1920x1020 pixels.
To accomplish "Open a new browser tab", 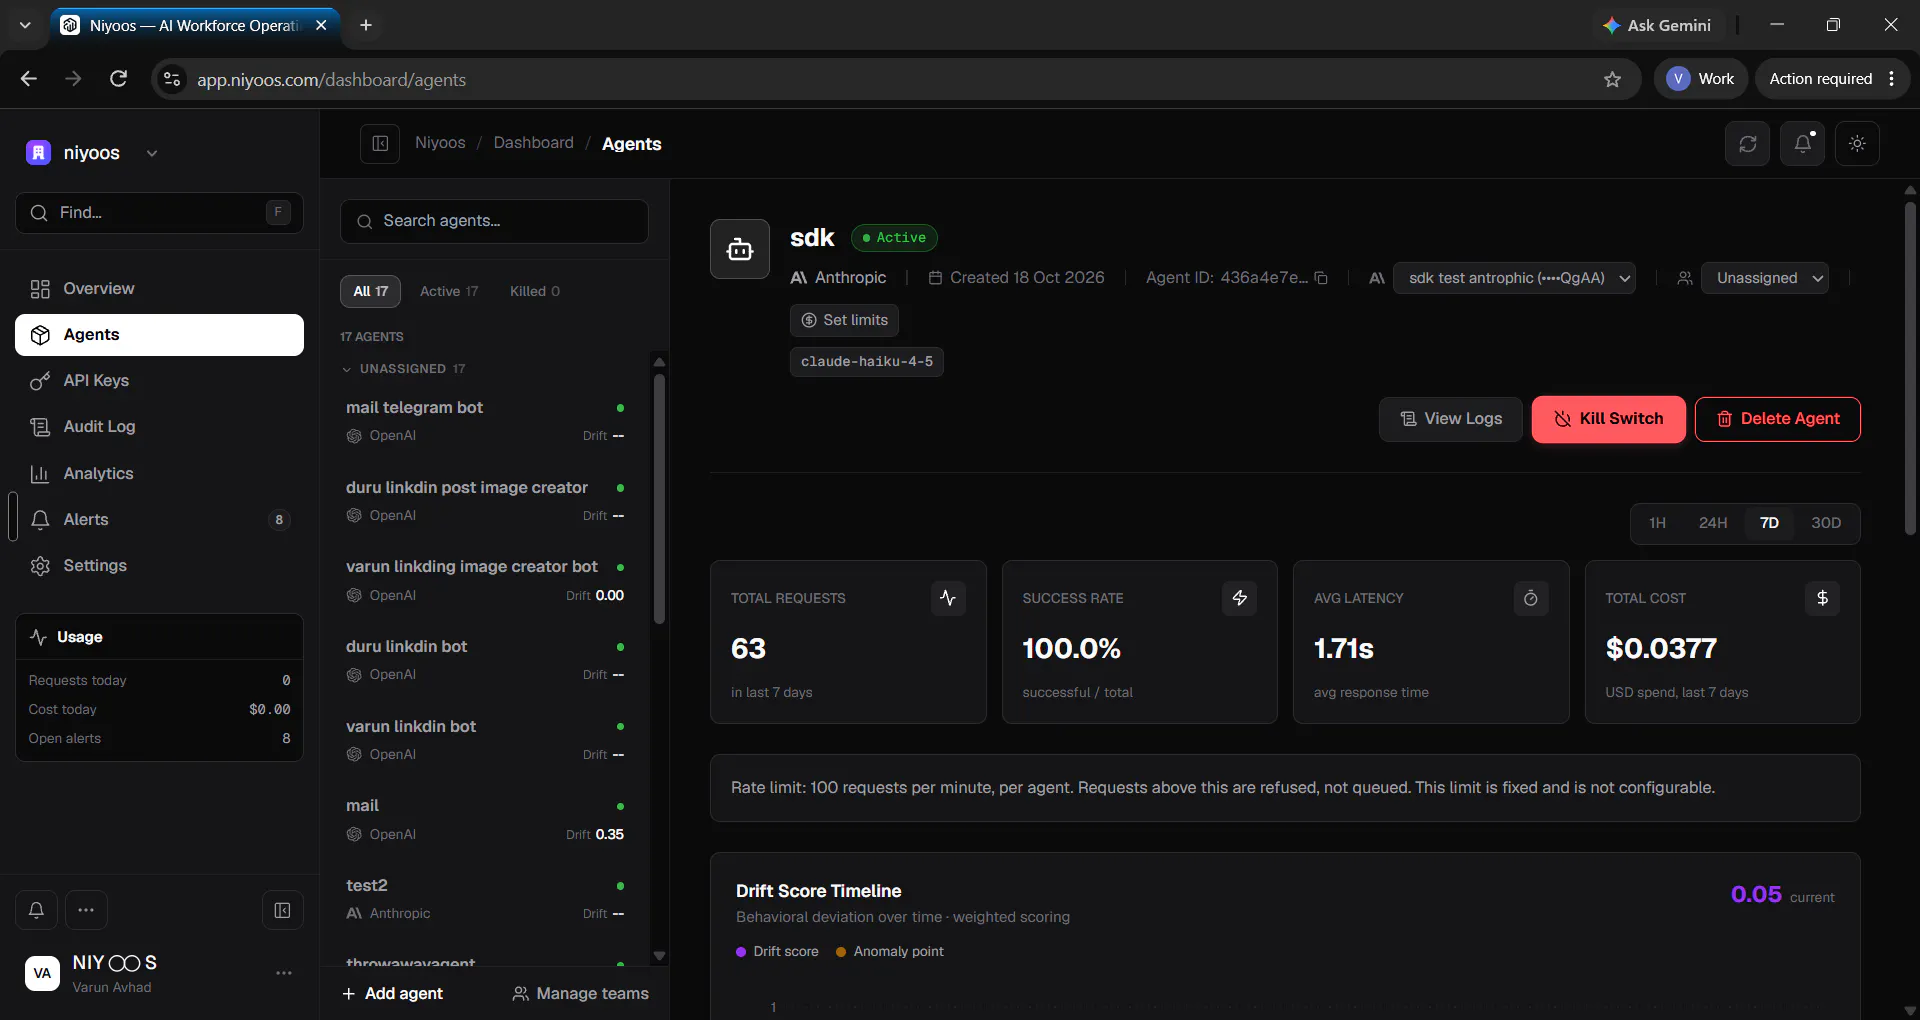I will coord(366,25).
